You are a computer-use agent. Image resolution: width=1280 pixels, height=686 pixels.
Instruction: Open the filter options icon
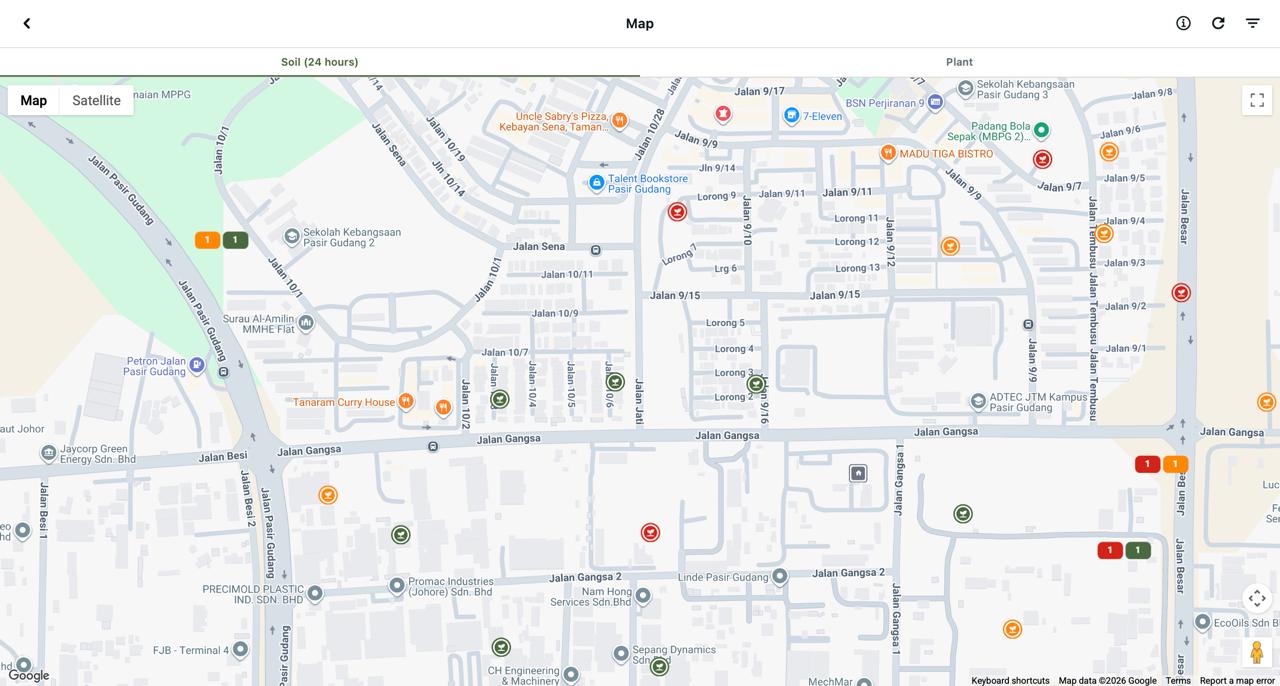[1252, 23]
